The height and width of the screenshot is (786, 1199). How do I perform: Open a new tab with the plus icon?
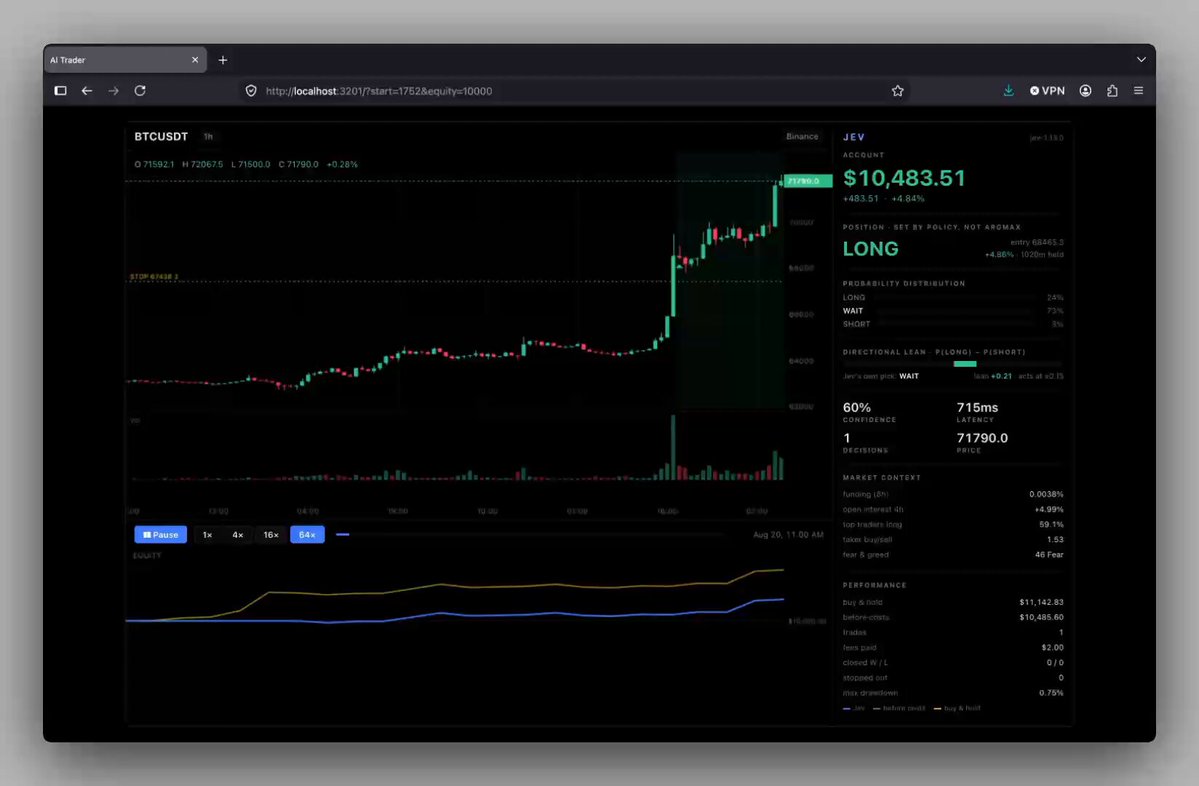(x=223, y=60)
